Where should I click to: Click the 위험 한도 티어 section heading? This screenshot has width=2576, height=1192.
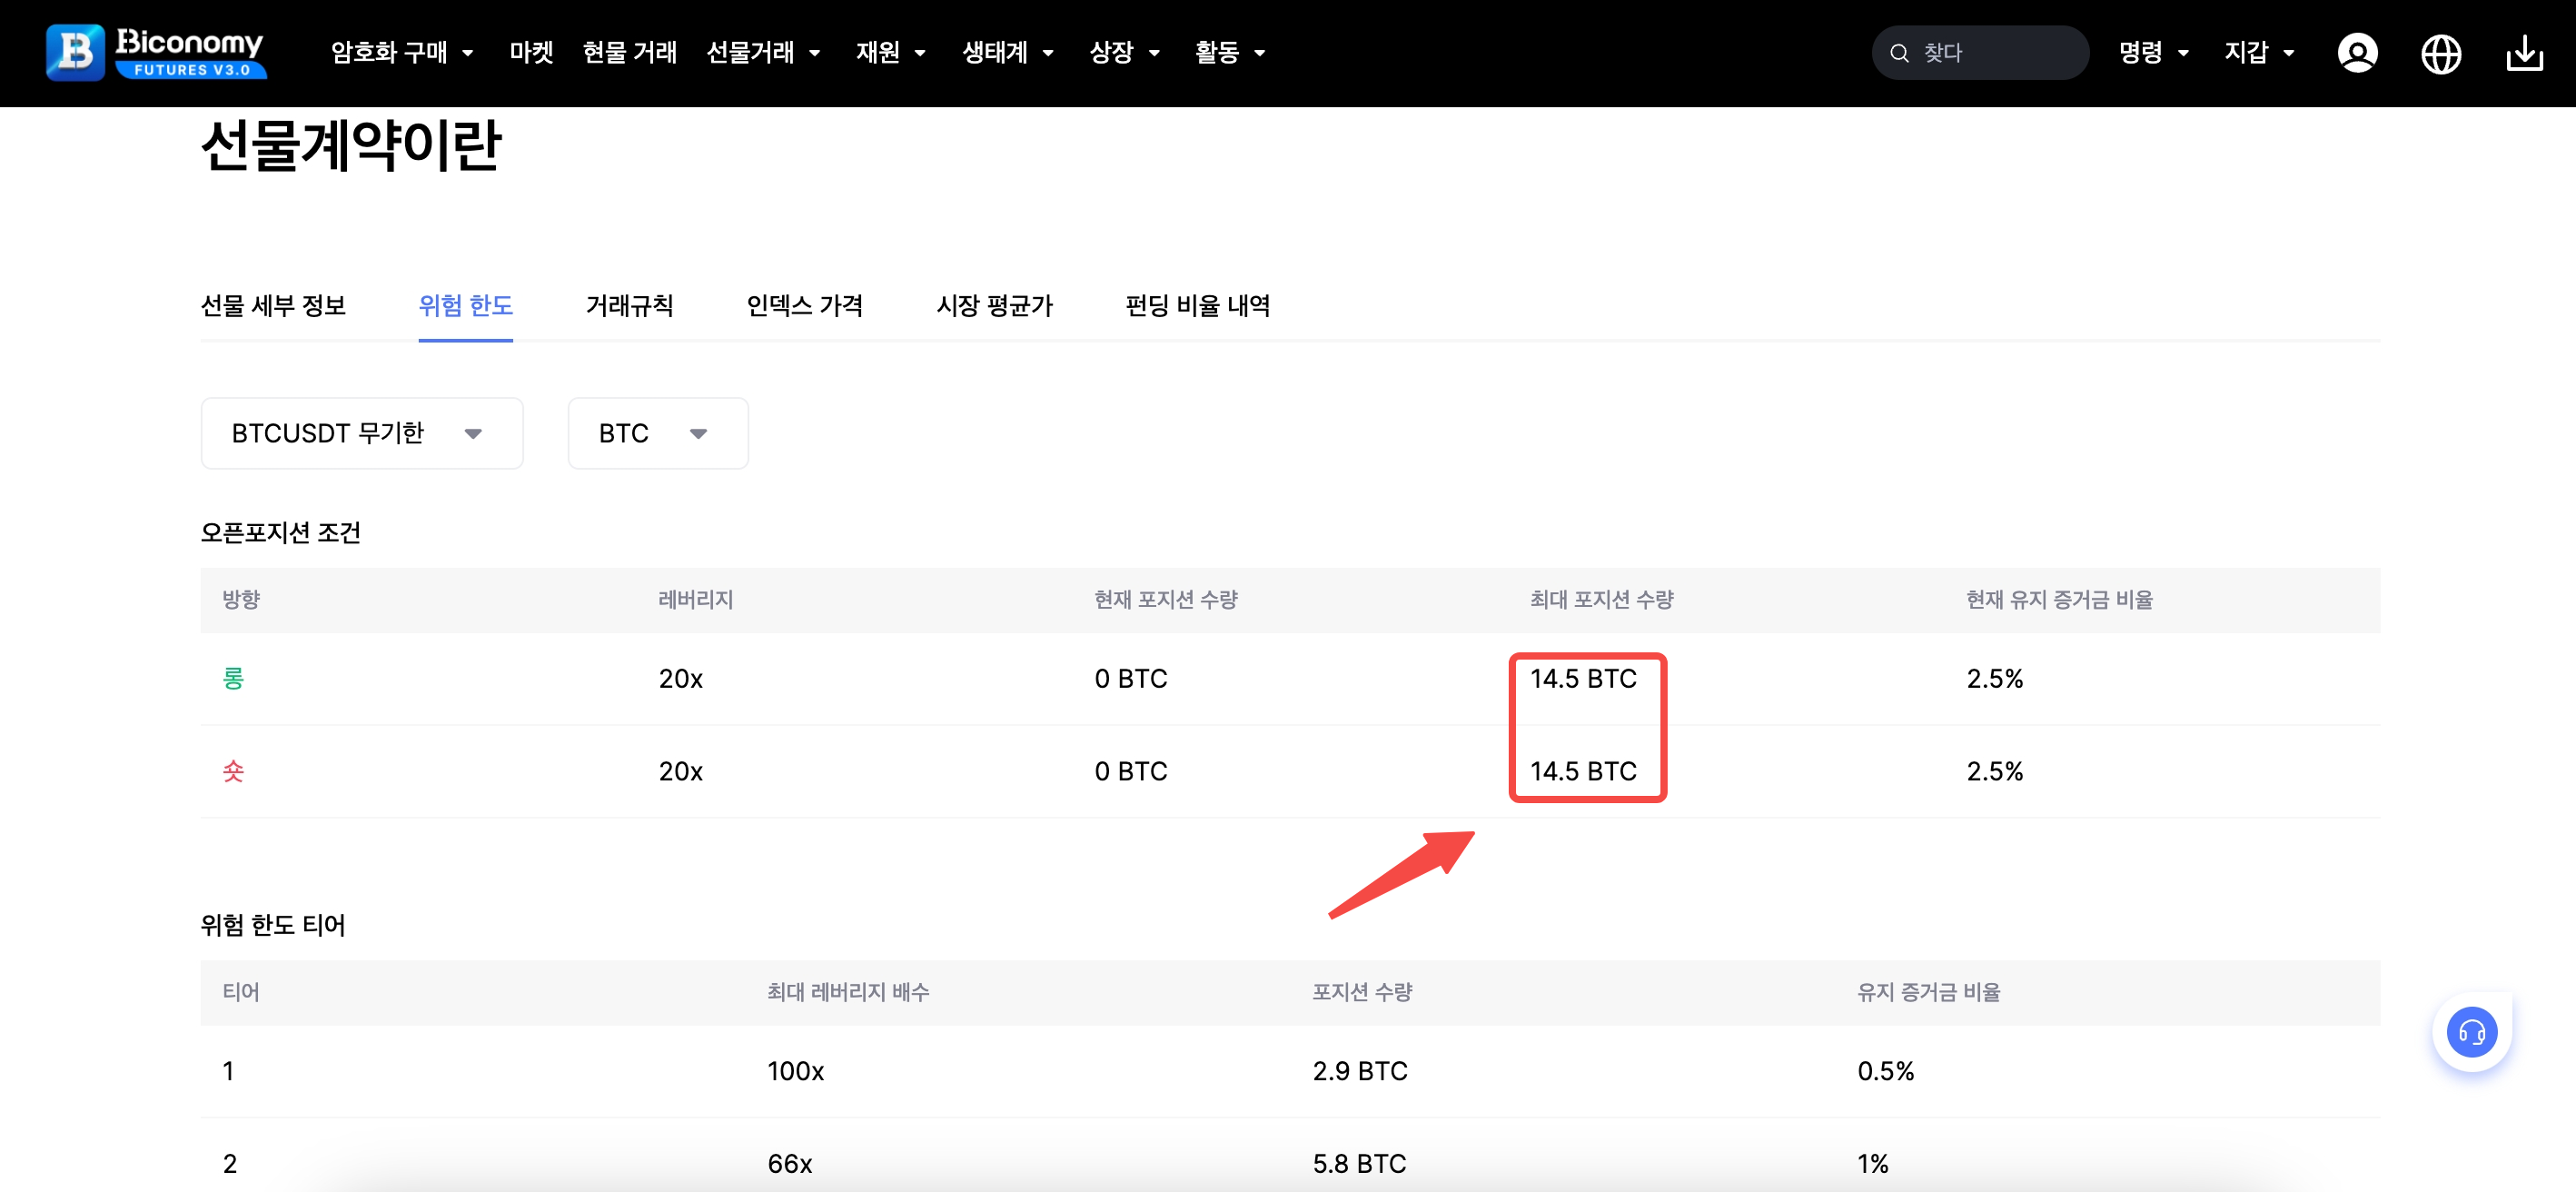point(273,925)
